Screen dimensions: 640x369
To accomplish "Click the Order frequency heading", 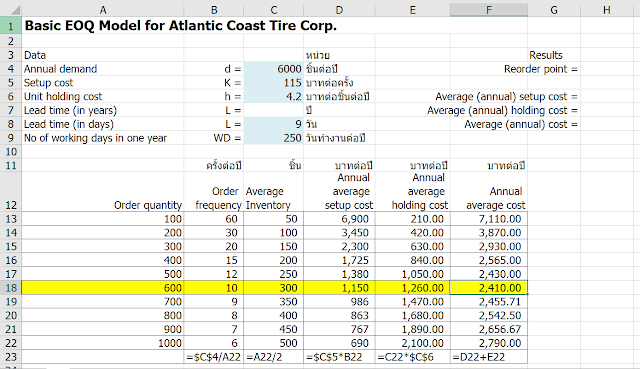I will (218, 198).
